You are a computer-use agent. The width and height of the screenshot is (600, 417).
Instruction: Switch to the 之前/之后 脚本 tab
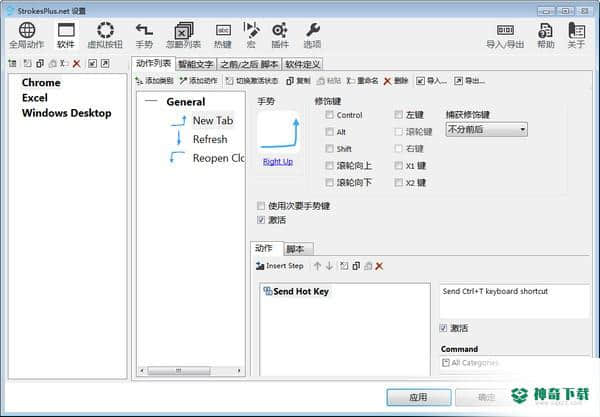[249, 64]
